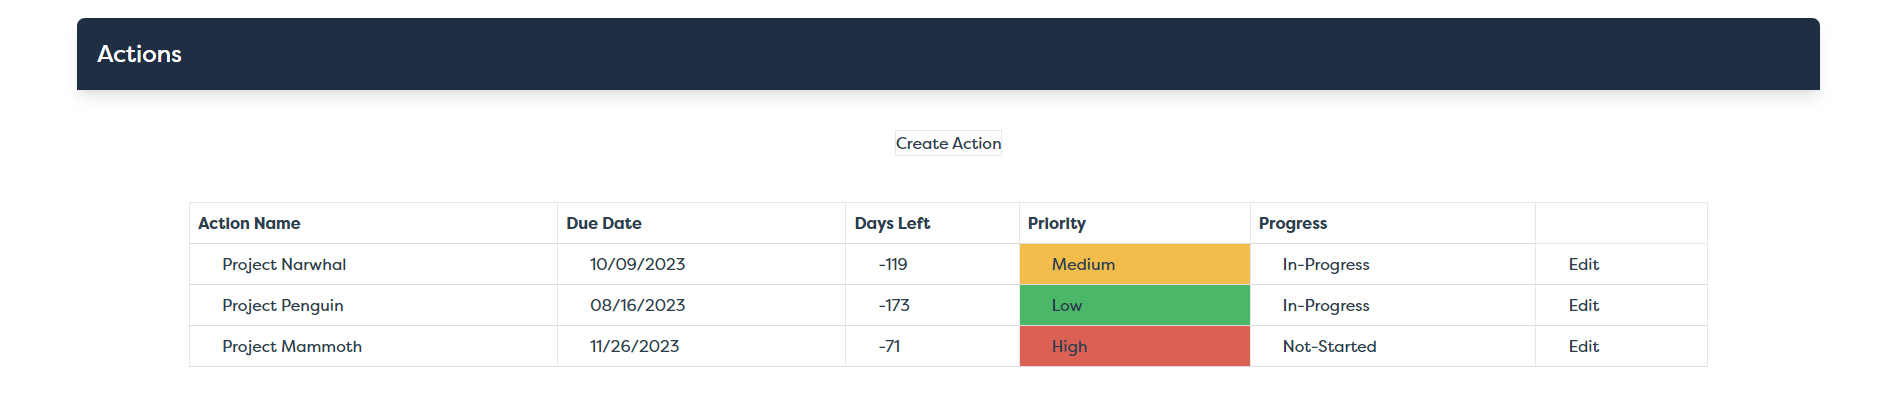Click the Create Action button
The image size is (1900, 399).
[x=948, y=143]
